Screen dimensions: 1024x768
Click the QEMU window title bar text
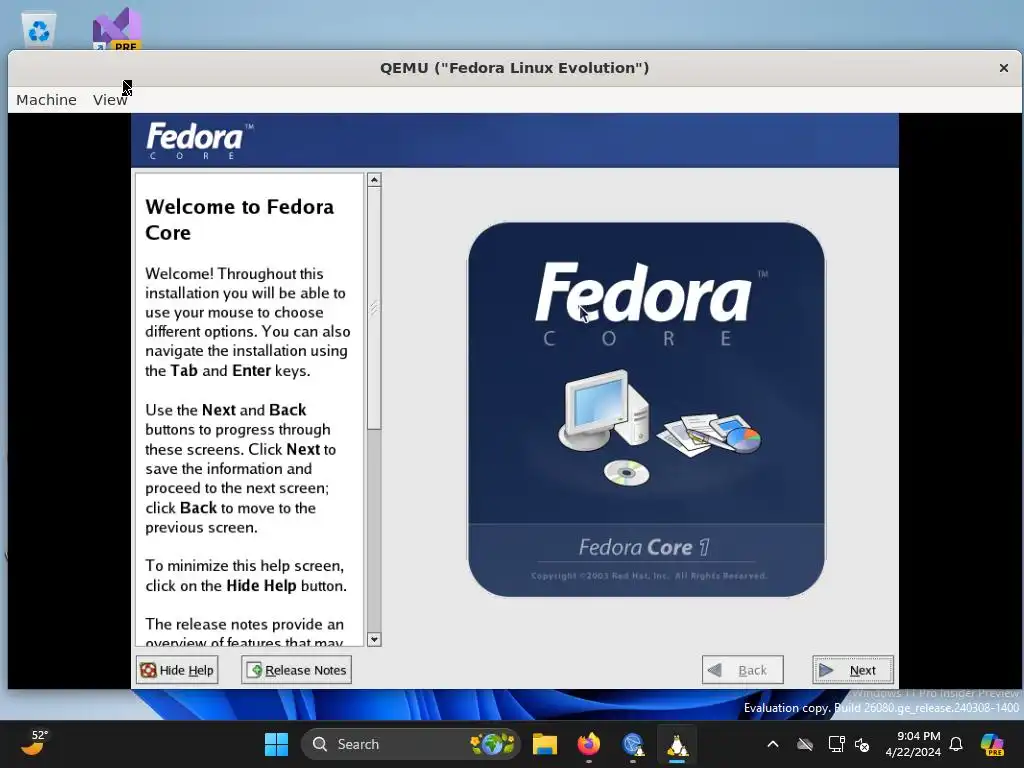coord(515,68)
